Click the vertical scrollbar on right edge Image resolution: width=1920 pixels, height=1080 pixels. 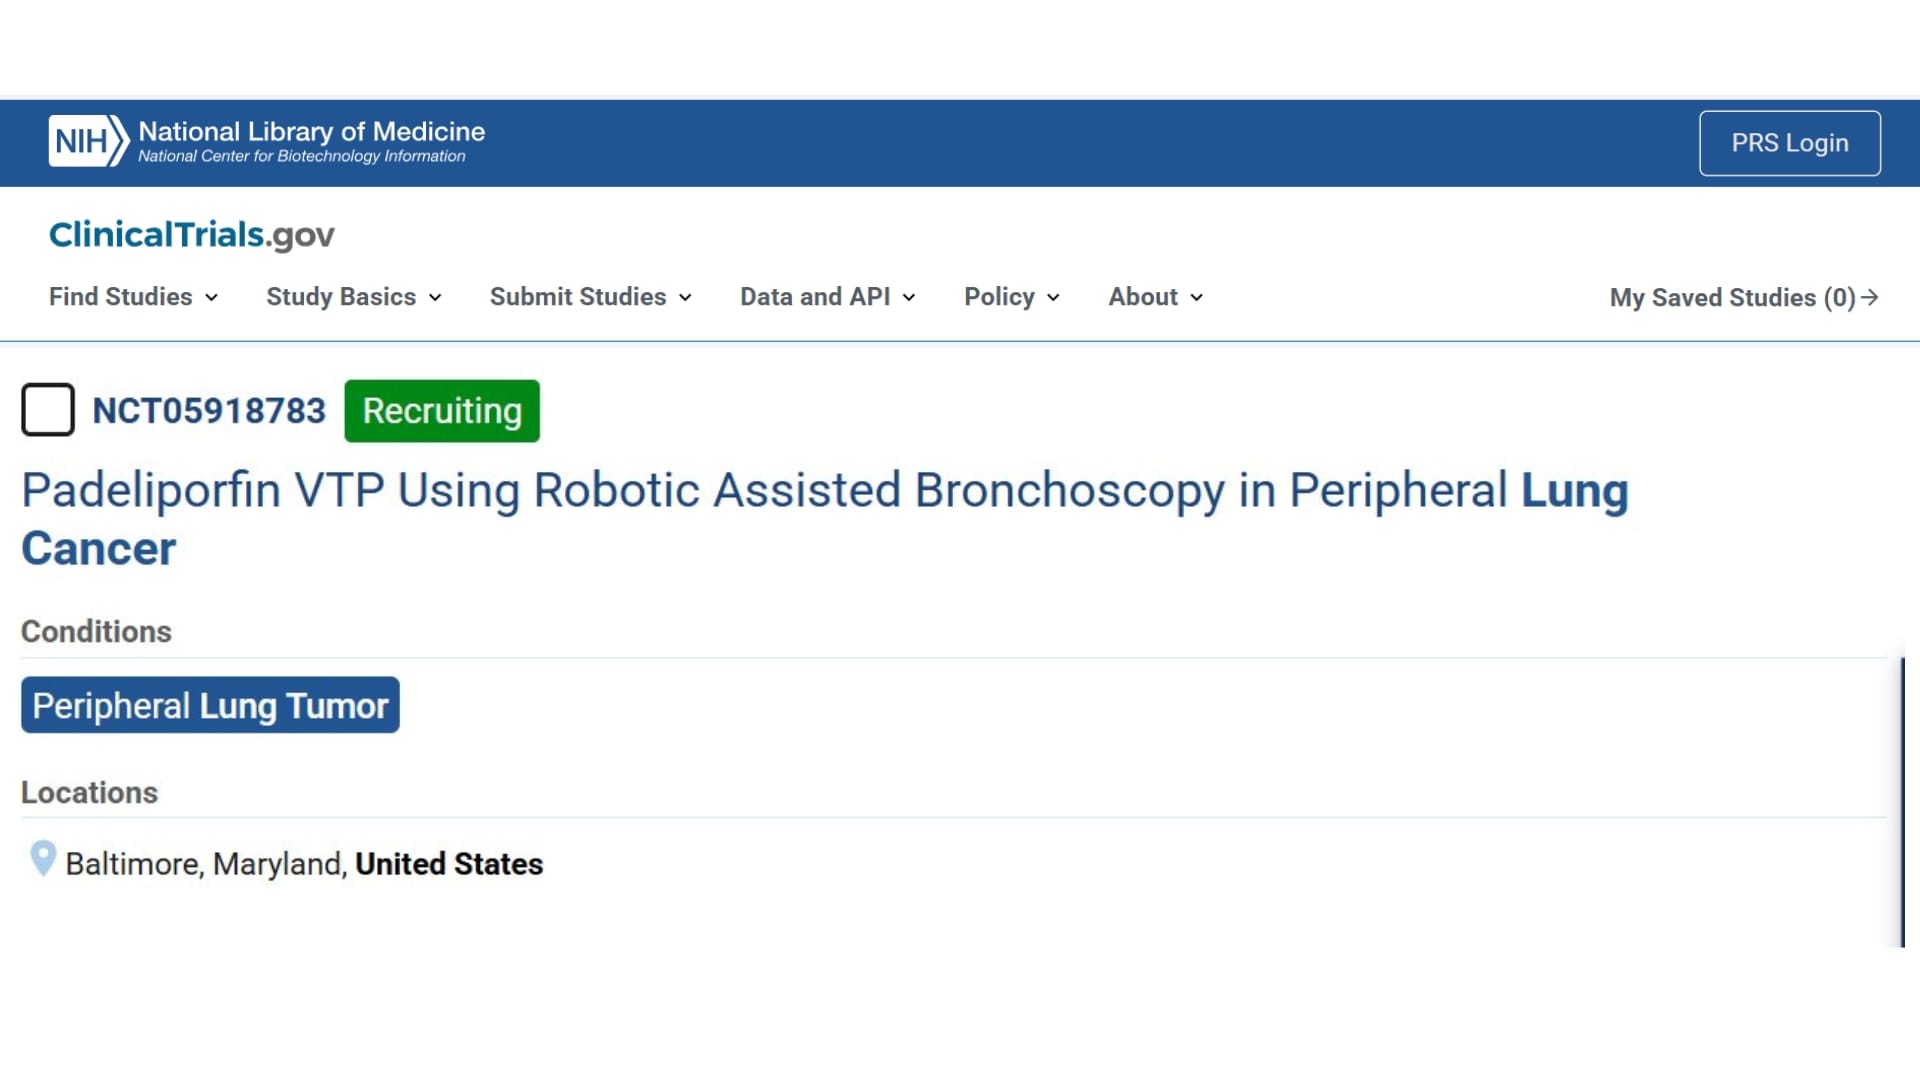pyautogui.click(x=1902, y=802)
